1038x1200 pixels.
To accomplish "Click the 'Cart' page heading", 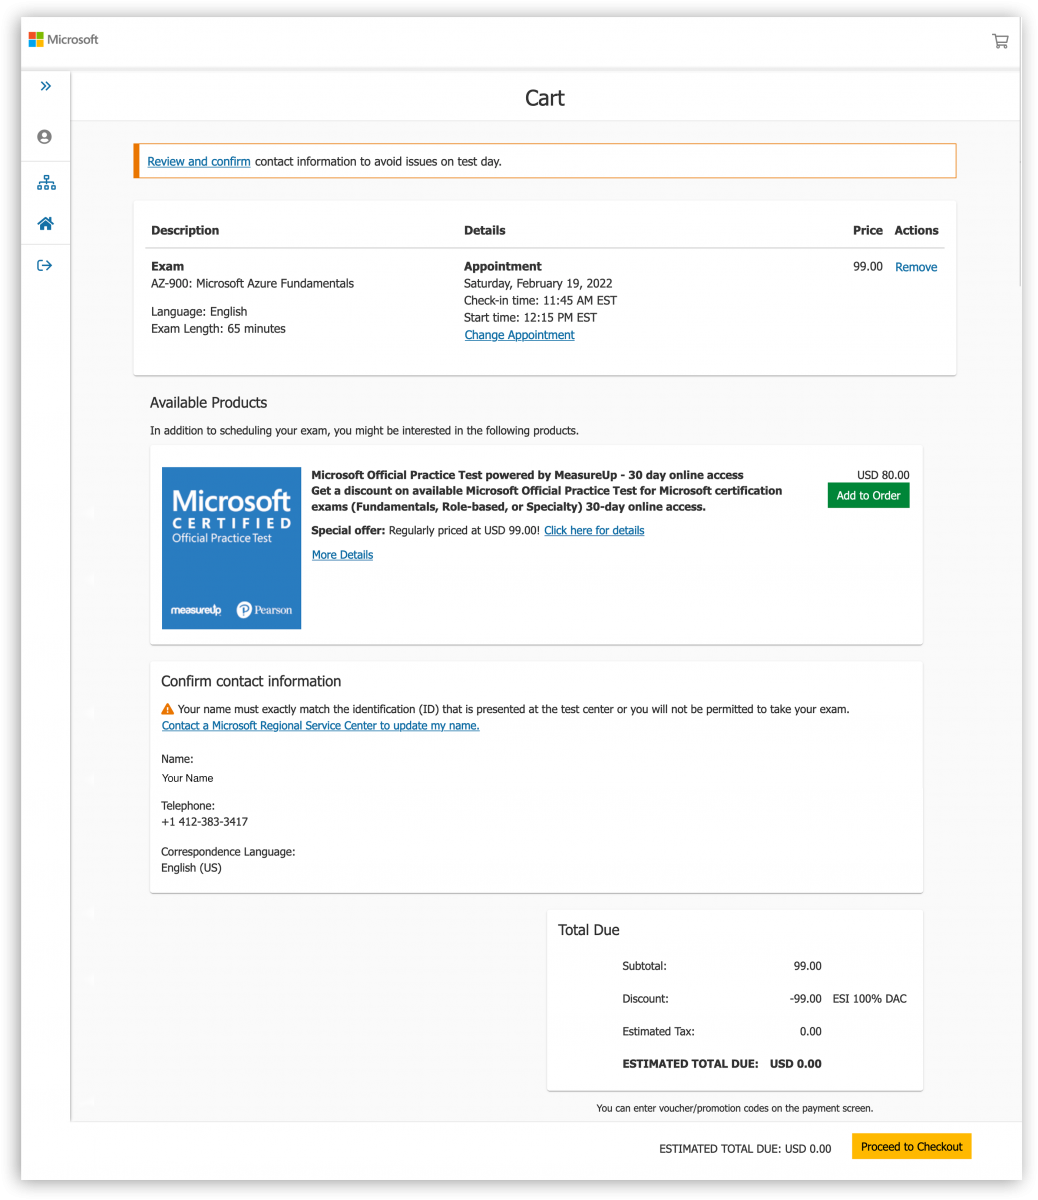I will [x=545, y=98].
